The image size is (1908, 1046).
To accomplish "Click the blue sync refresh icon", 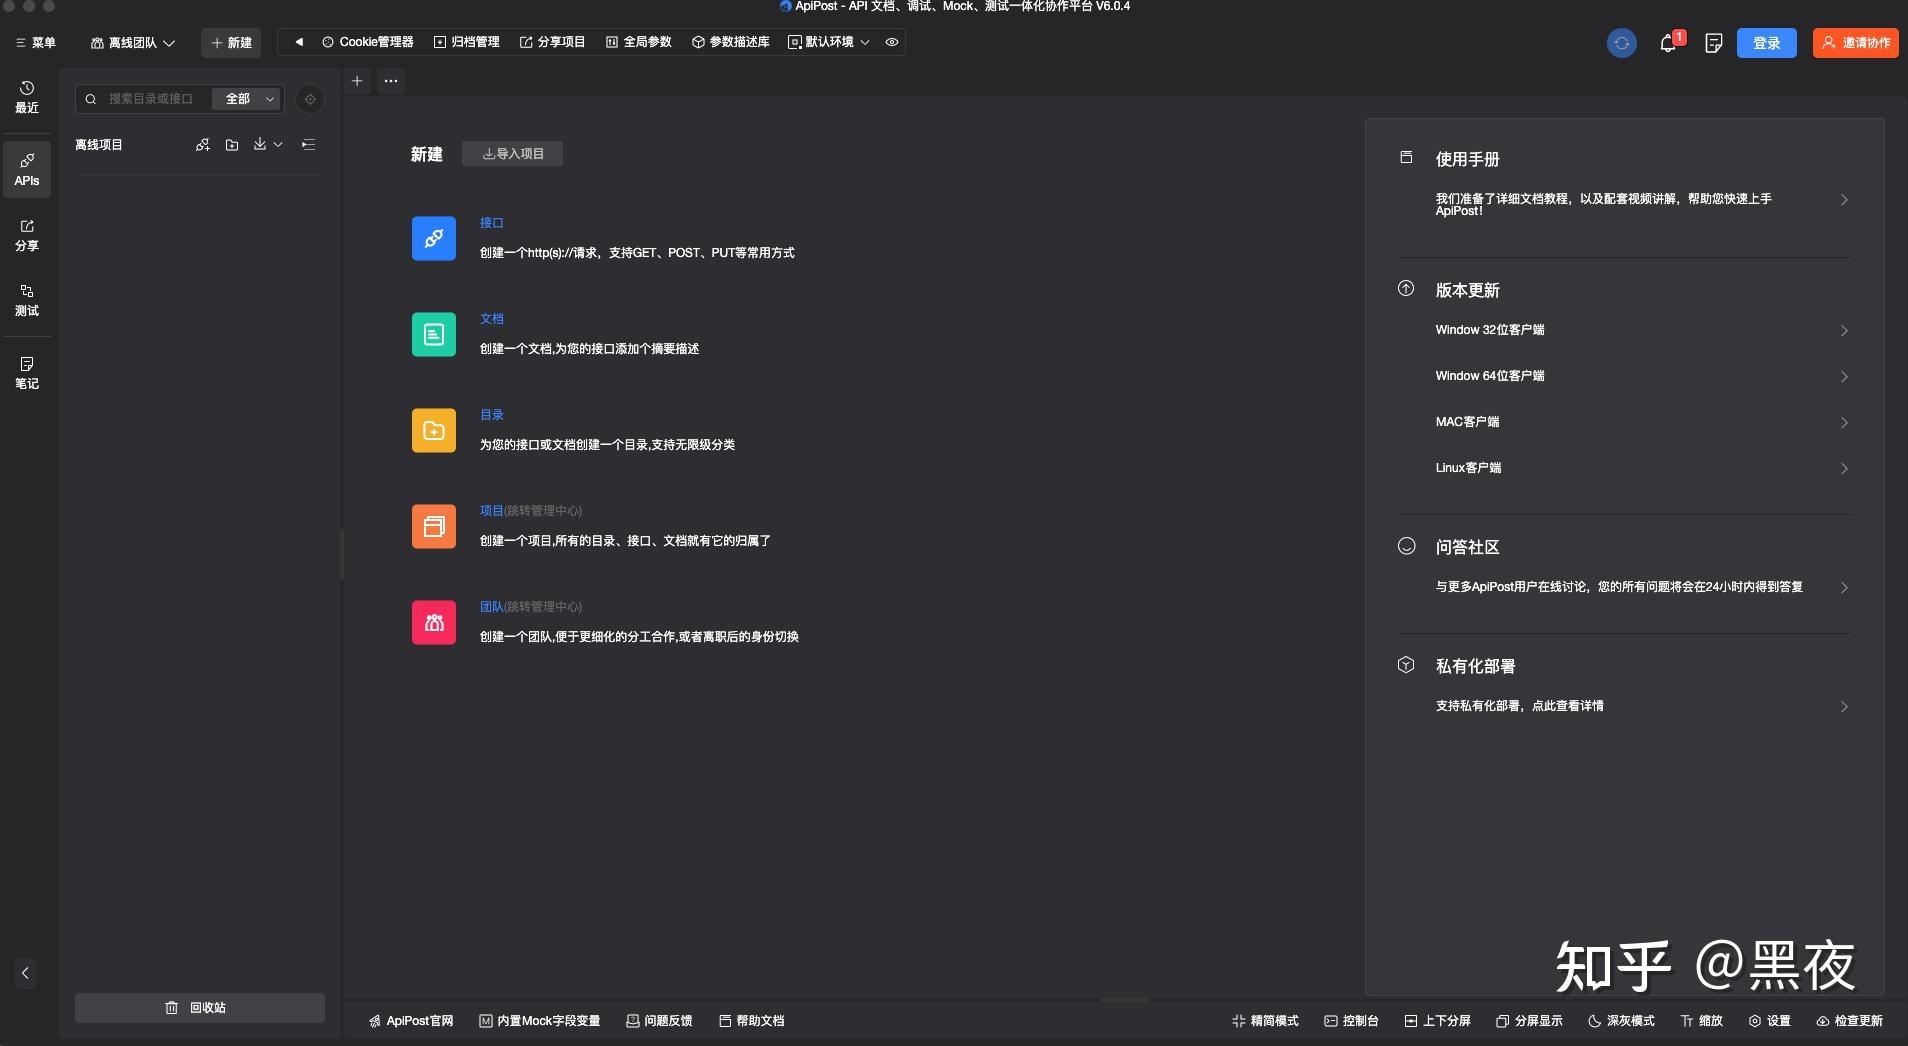I will point(1622,43).
